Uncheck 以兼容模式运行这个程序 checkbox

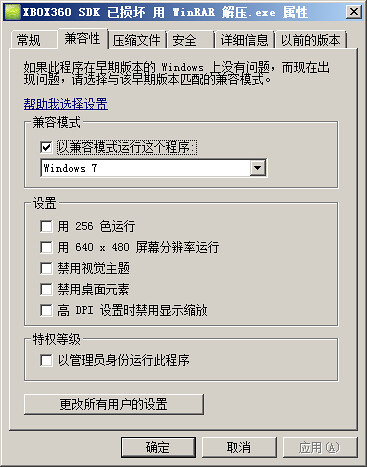pos(46,147)
